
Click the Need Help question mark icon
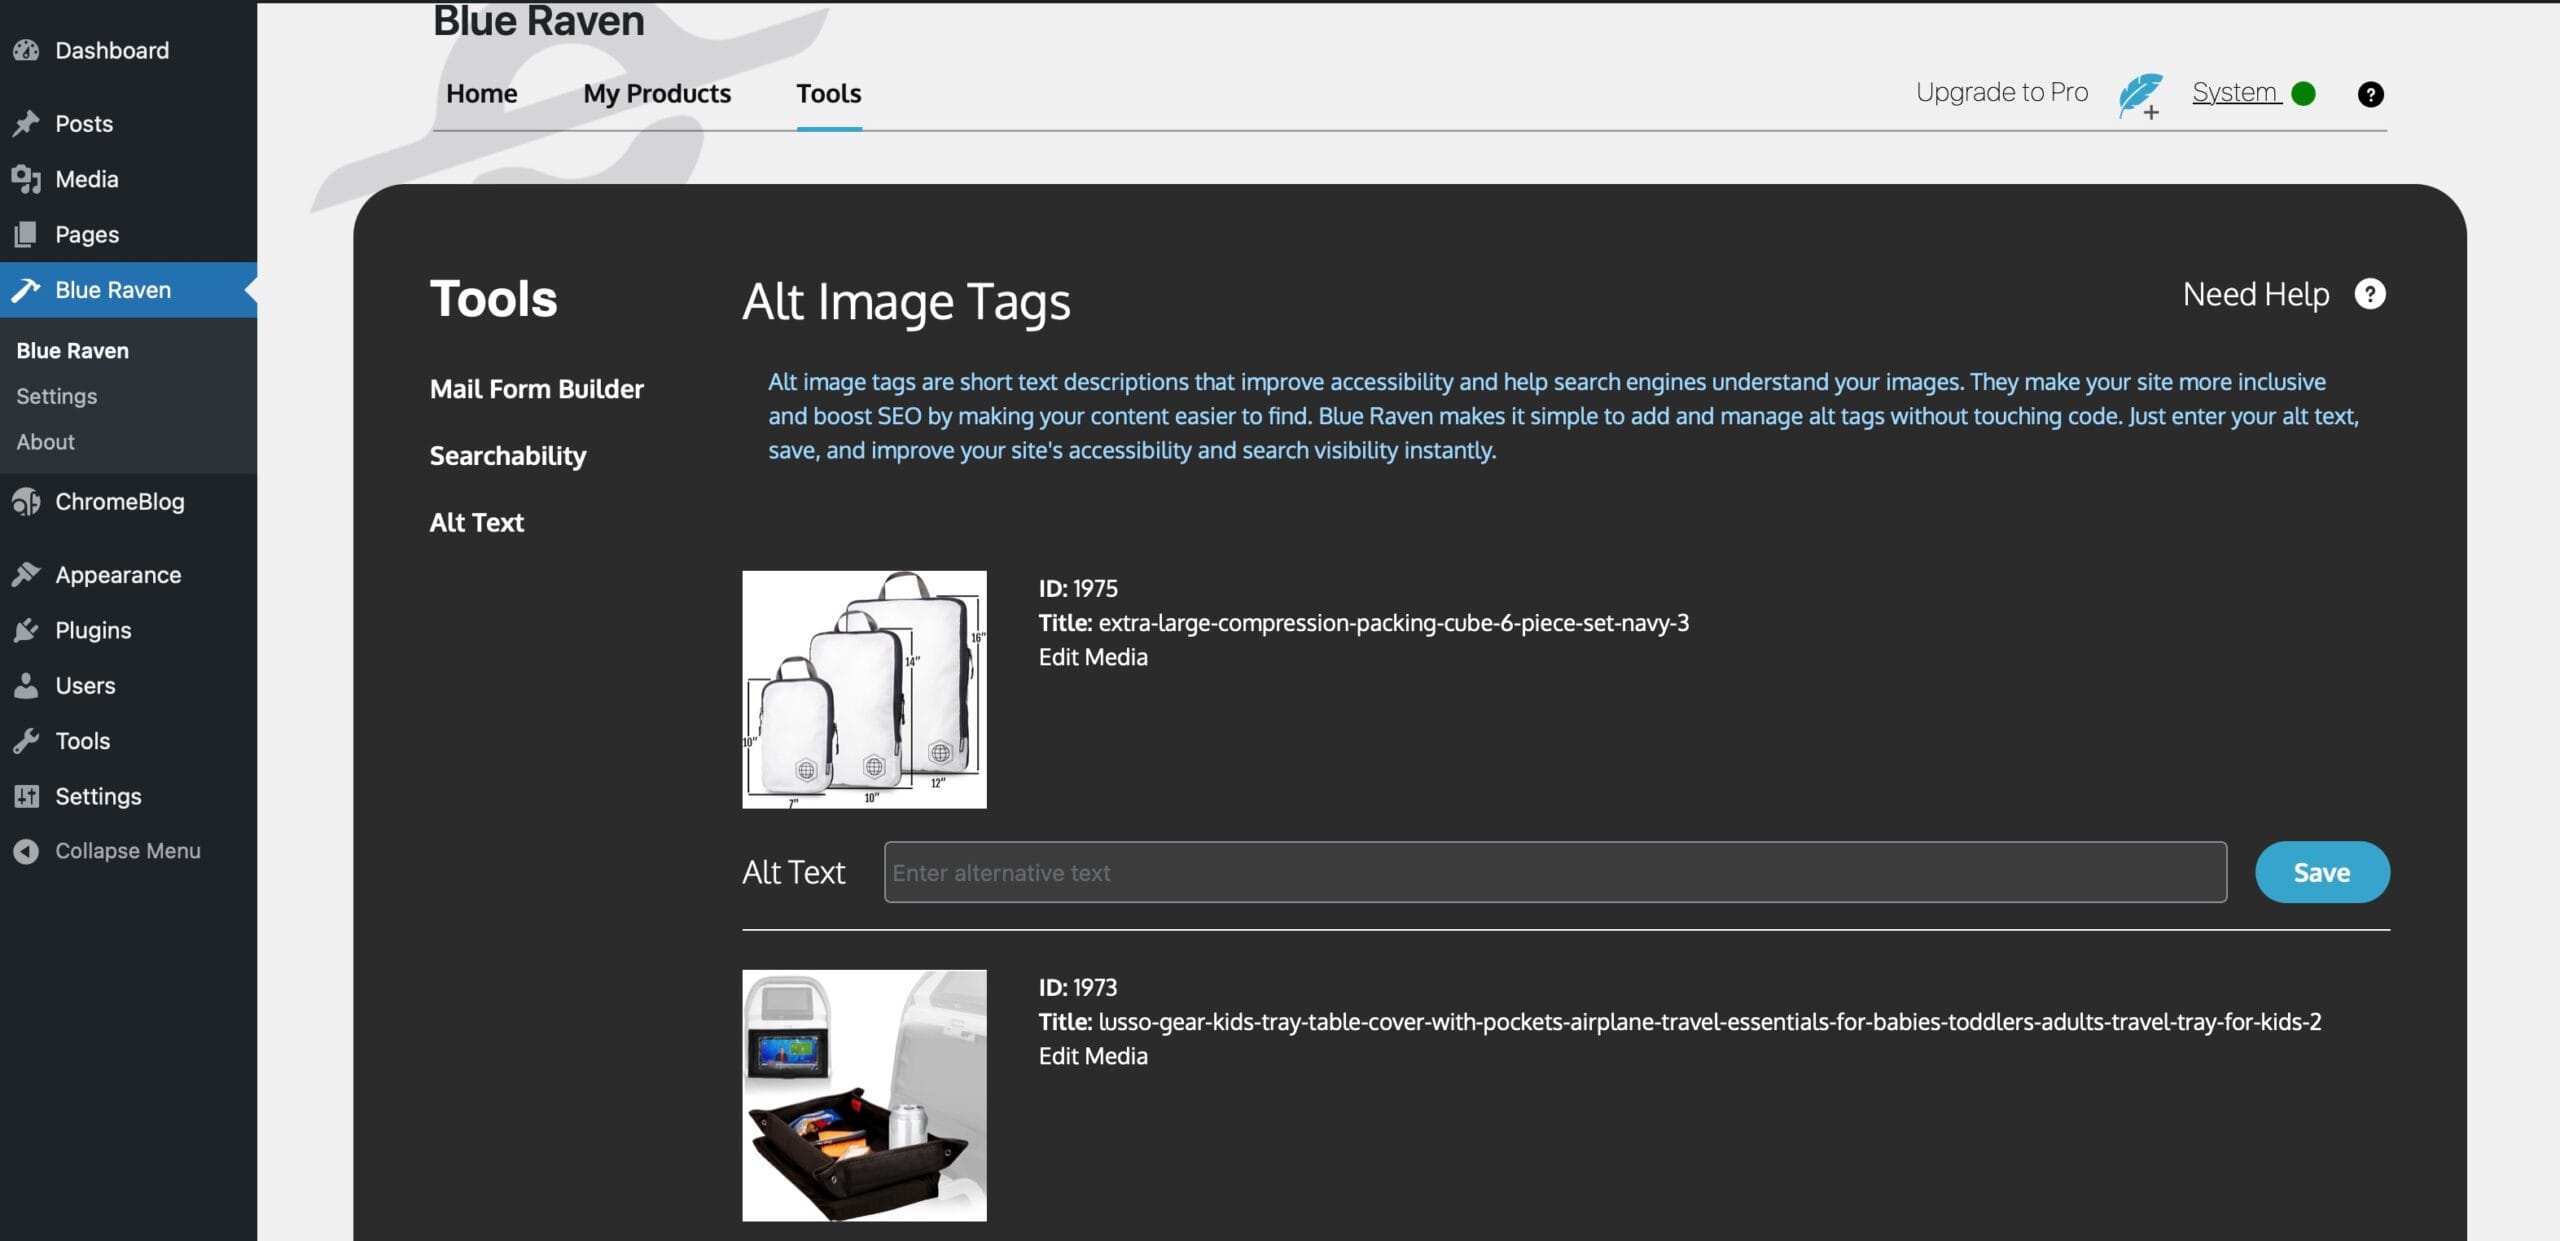(2370, 294)
